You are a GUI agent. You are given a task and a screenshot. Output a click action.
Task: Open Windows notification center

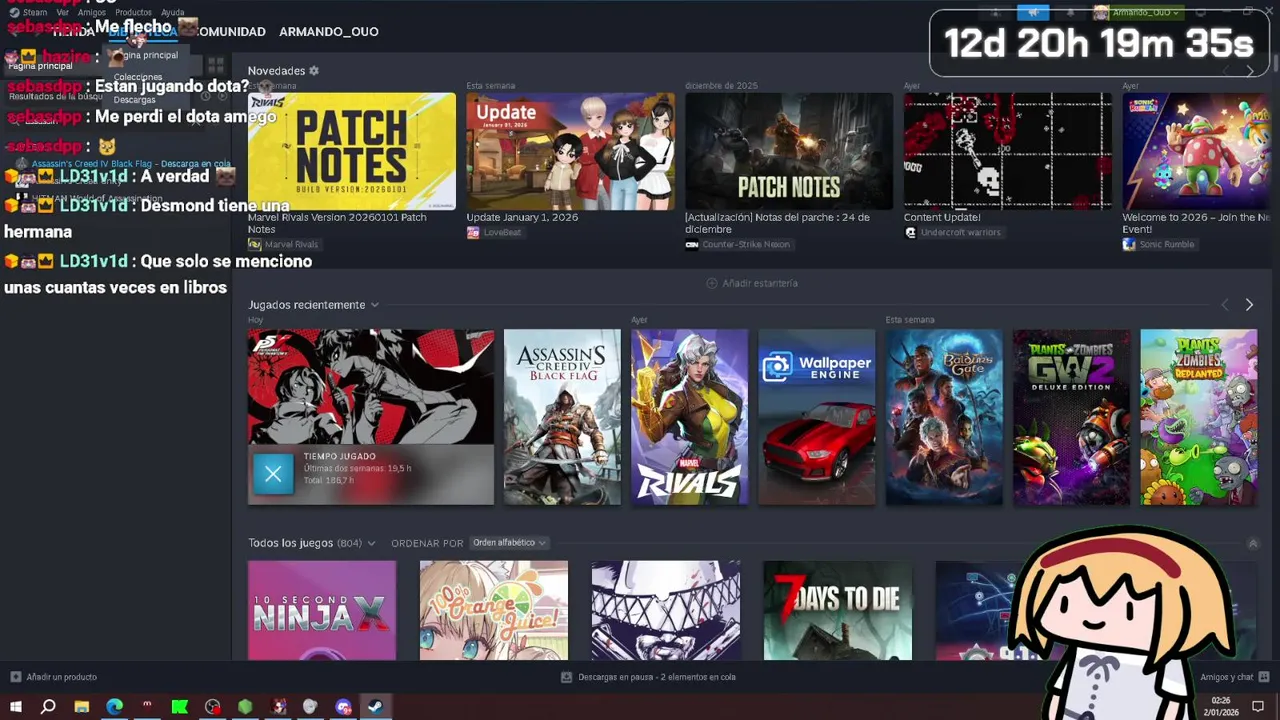[x=1259, y=707]
